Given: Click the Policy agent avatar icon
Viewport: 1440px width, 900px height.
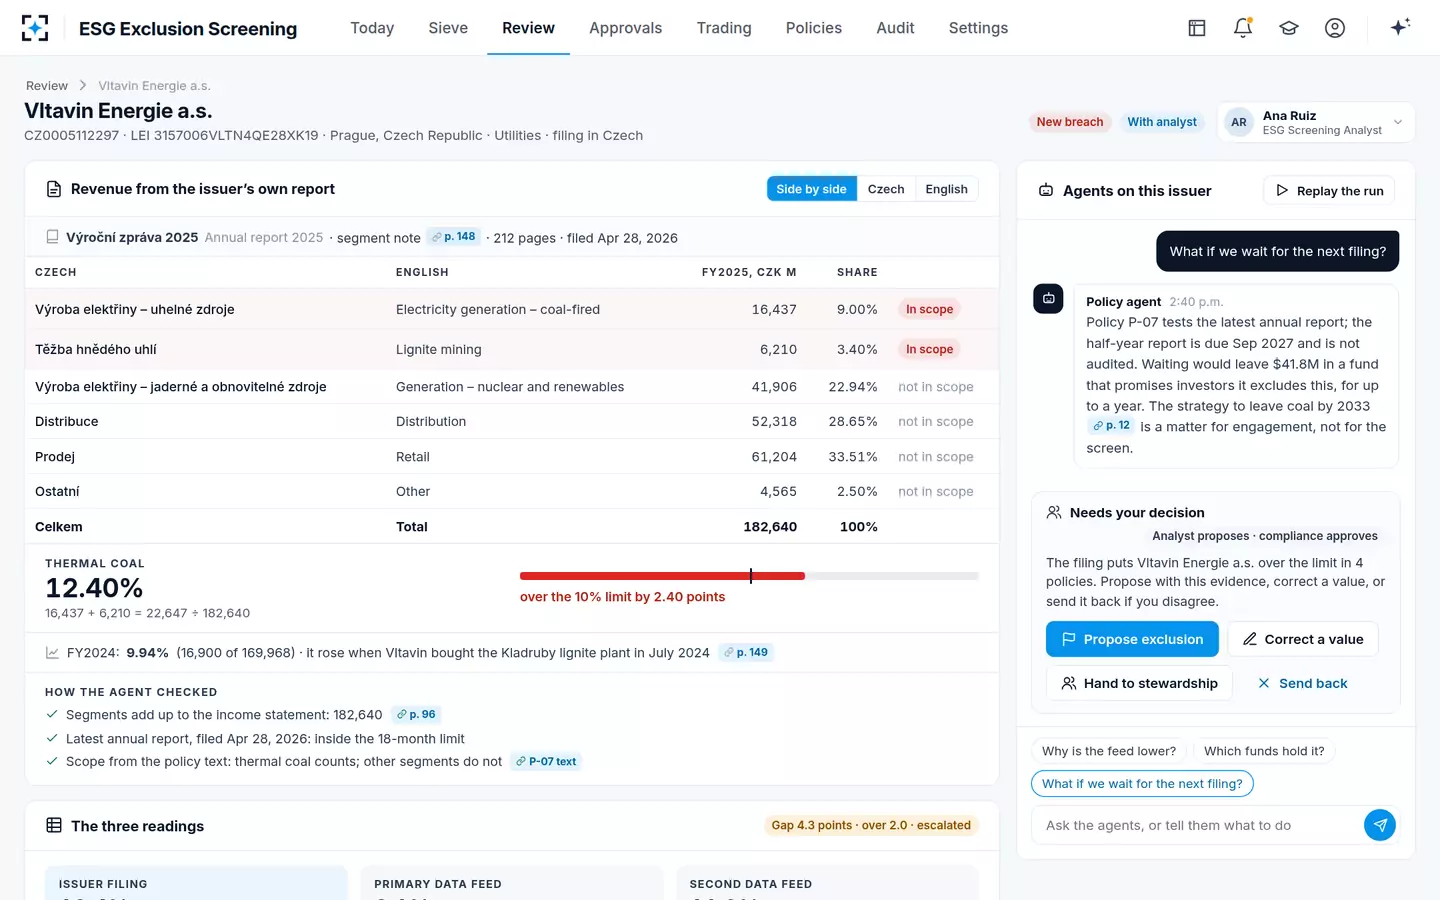Looking at the screenshot, I should coord(1048,298).
